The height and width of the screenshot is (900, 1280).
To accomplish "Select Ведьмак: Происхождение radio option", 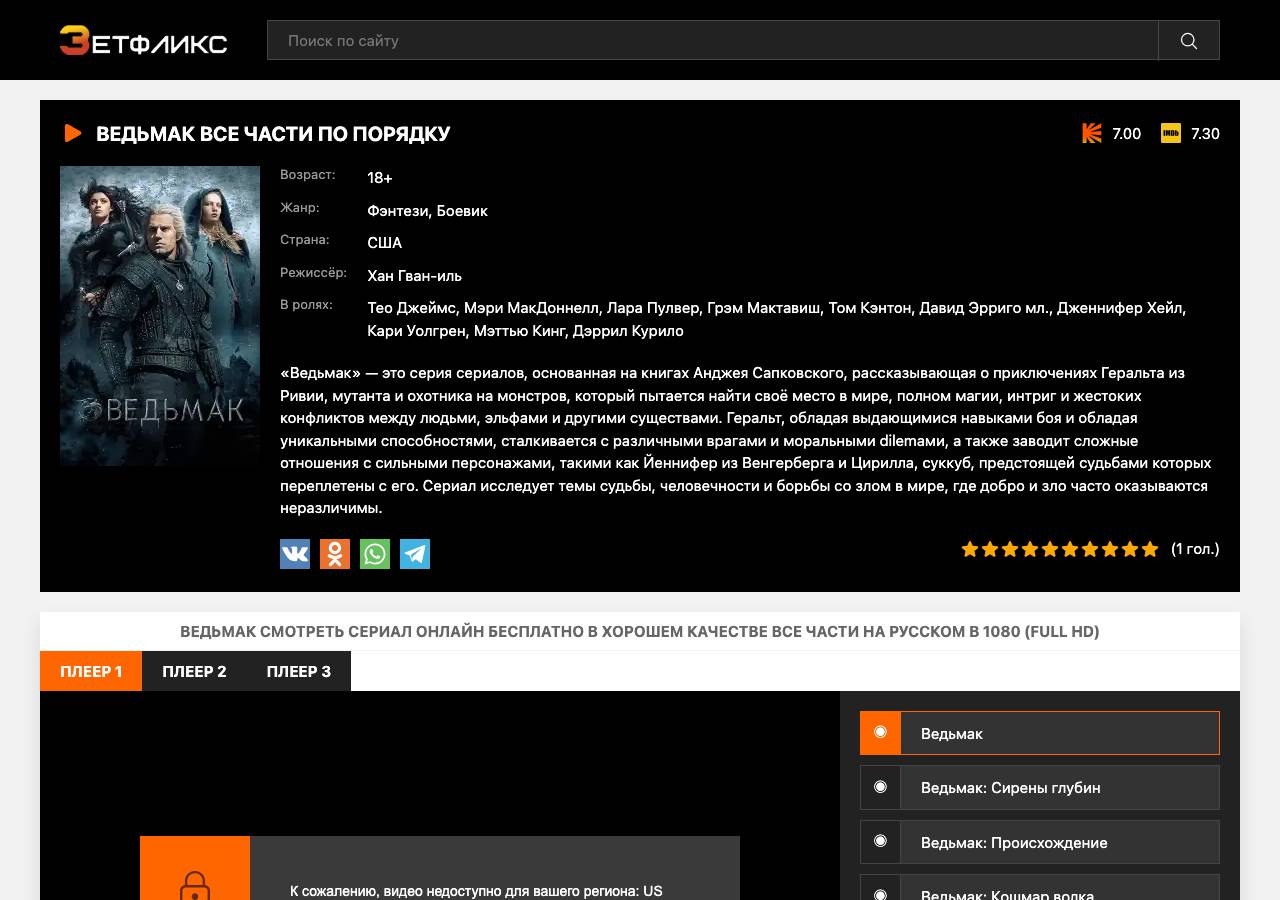I will [x=1040, y=842].
